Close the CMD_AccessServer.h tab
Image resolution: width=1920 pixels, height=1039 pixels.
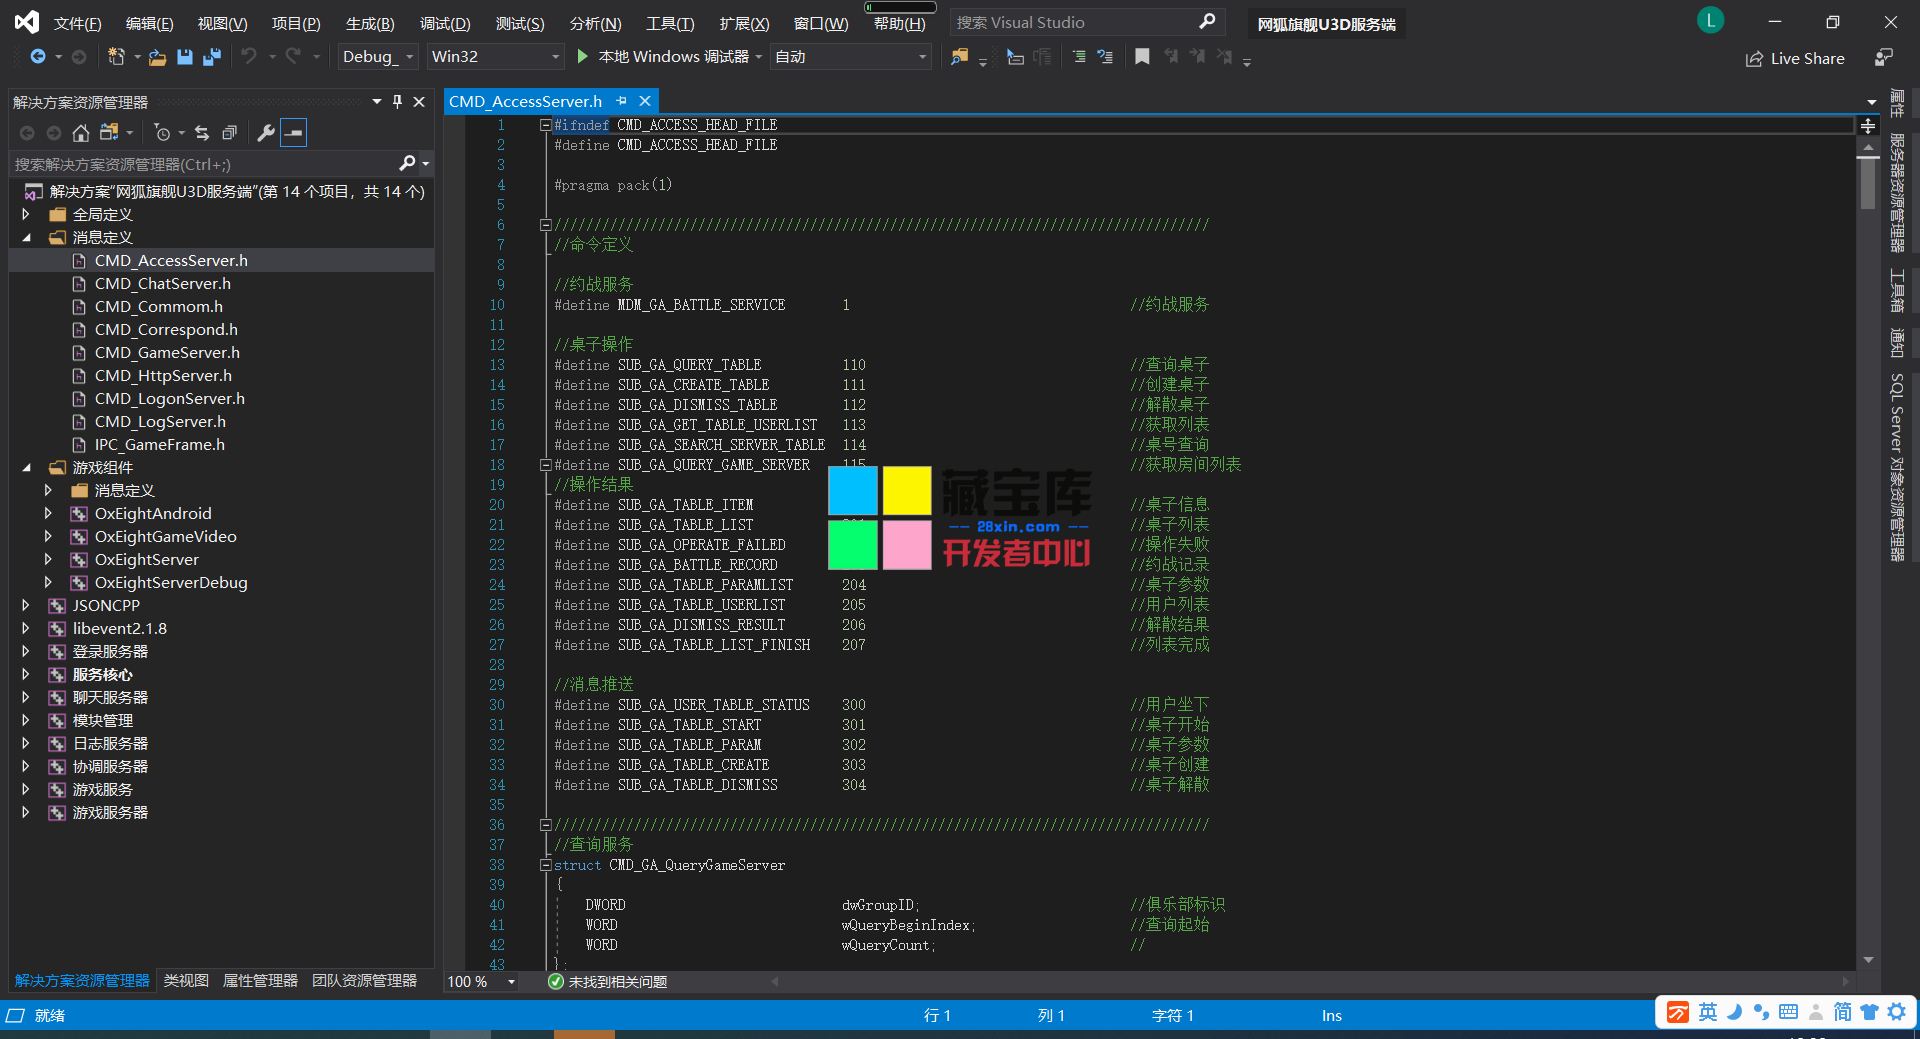pyautogui.click(x=645, y=101)
